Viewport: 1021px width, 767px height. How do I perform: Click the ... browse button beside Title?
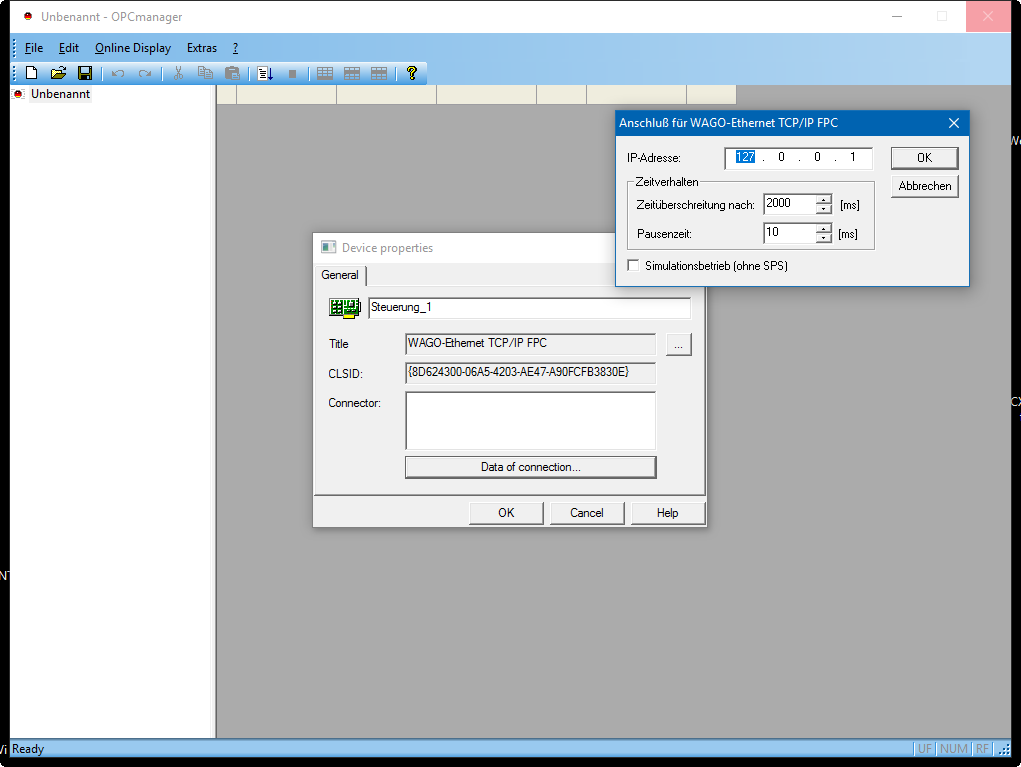point(678,344)
